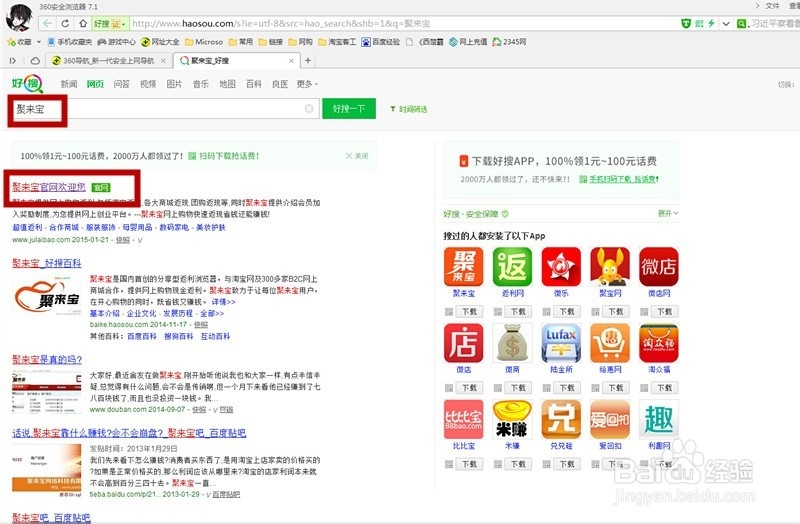Switch to 360导航 tab
Viewport: 800px width, 524px height.
coord(108,61)
